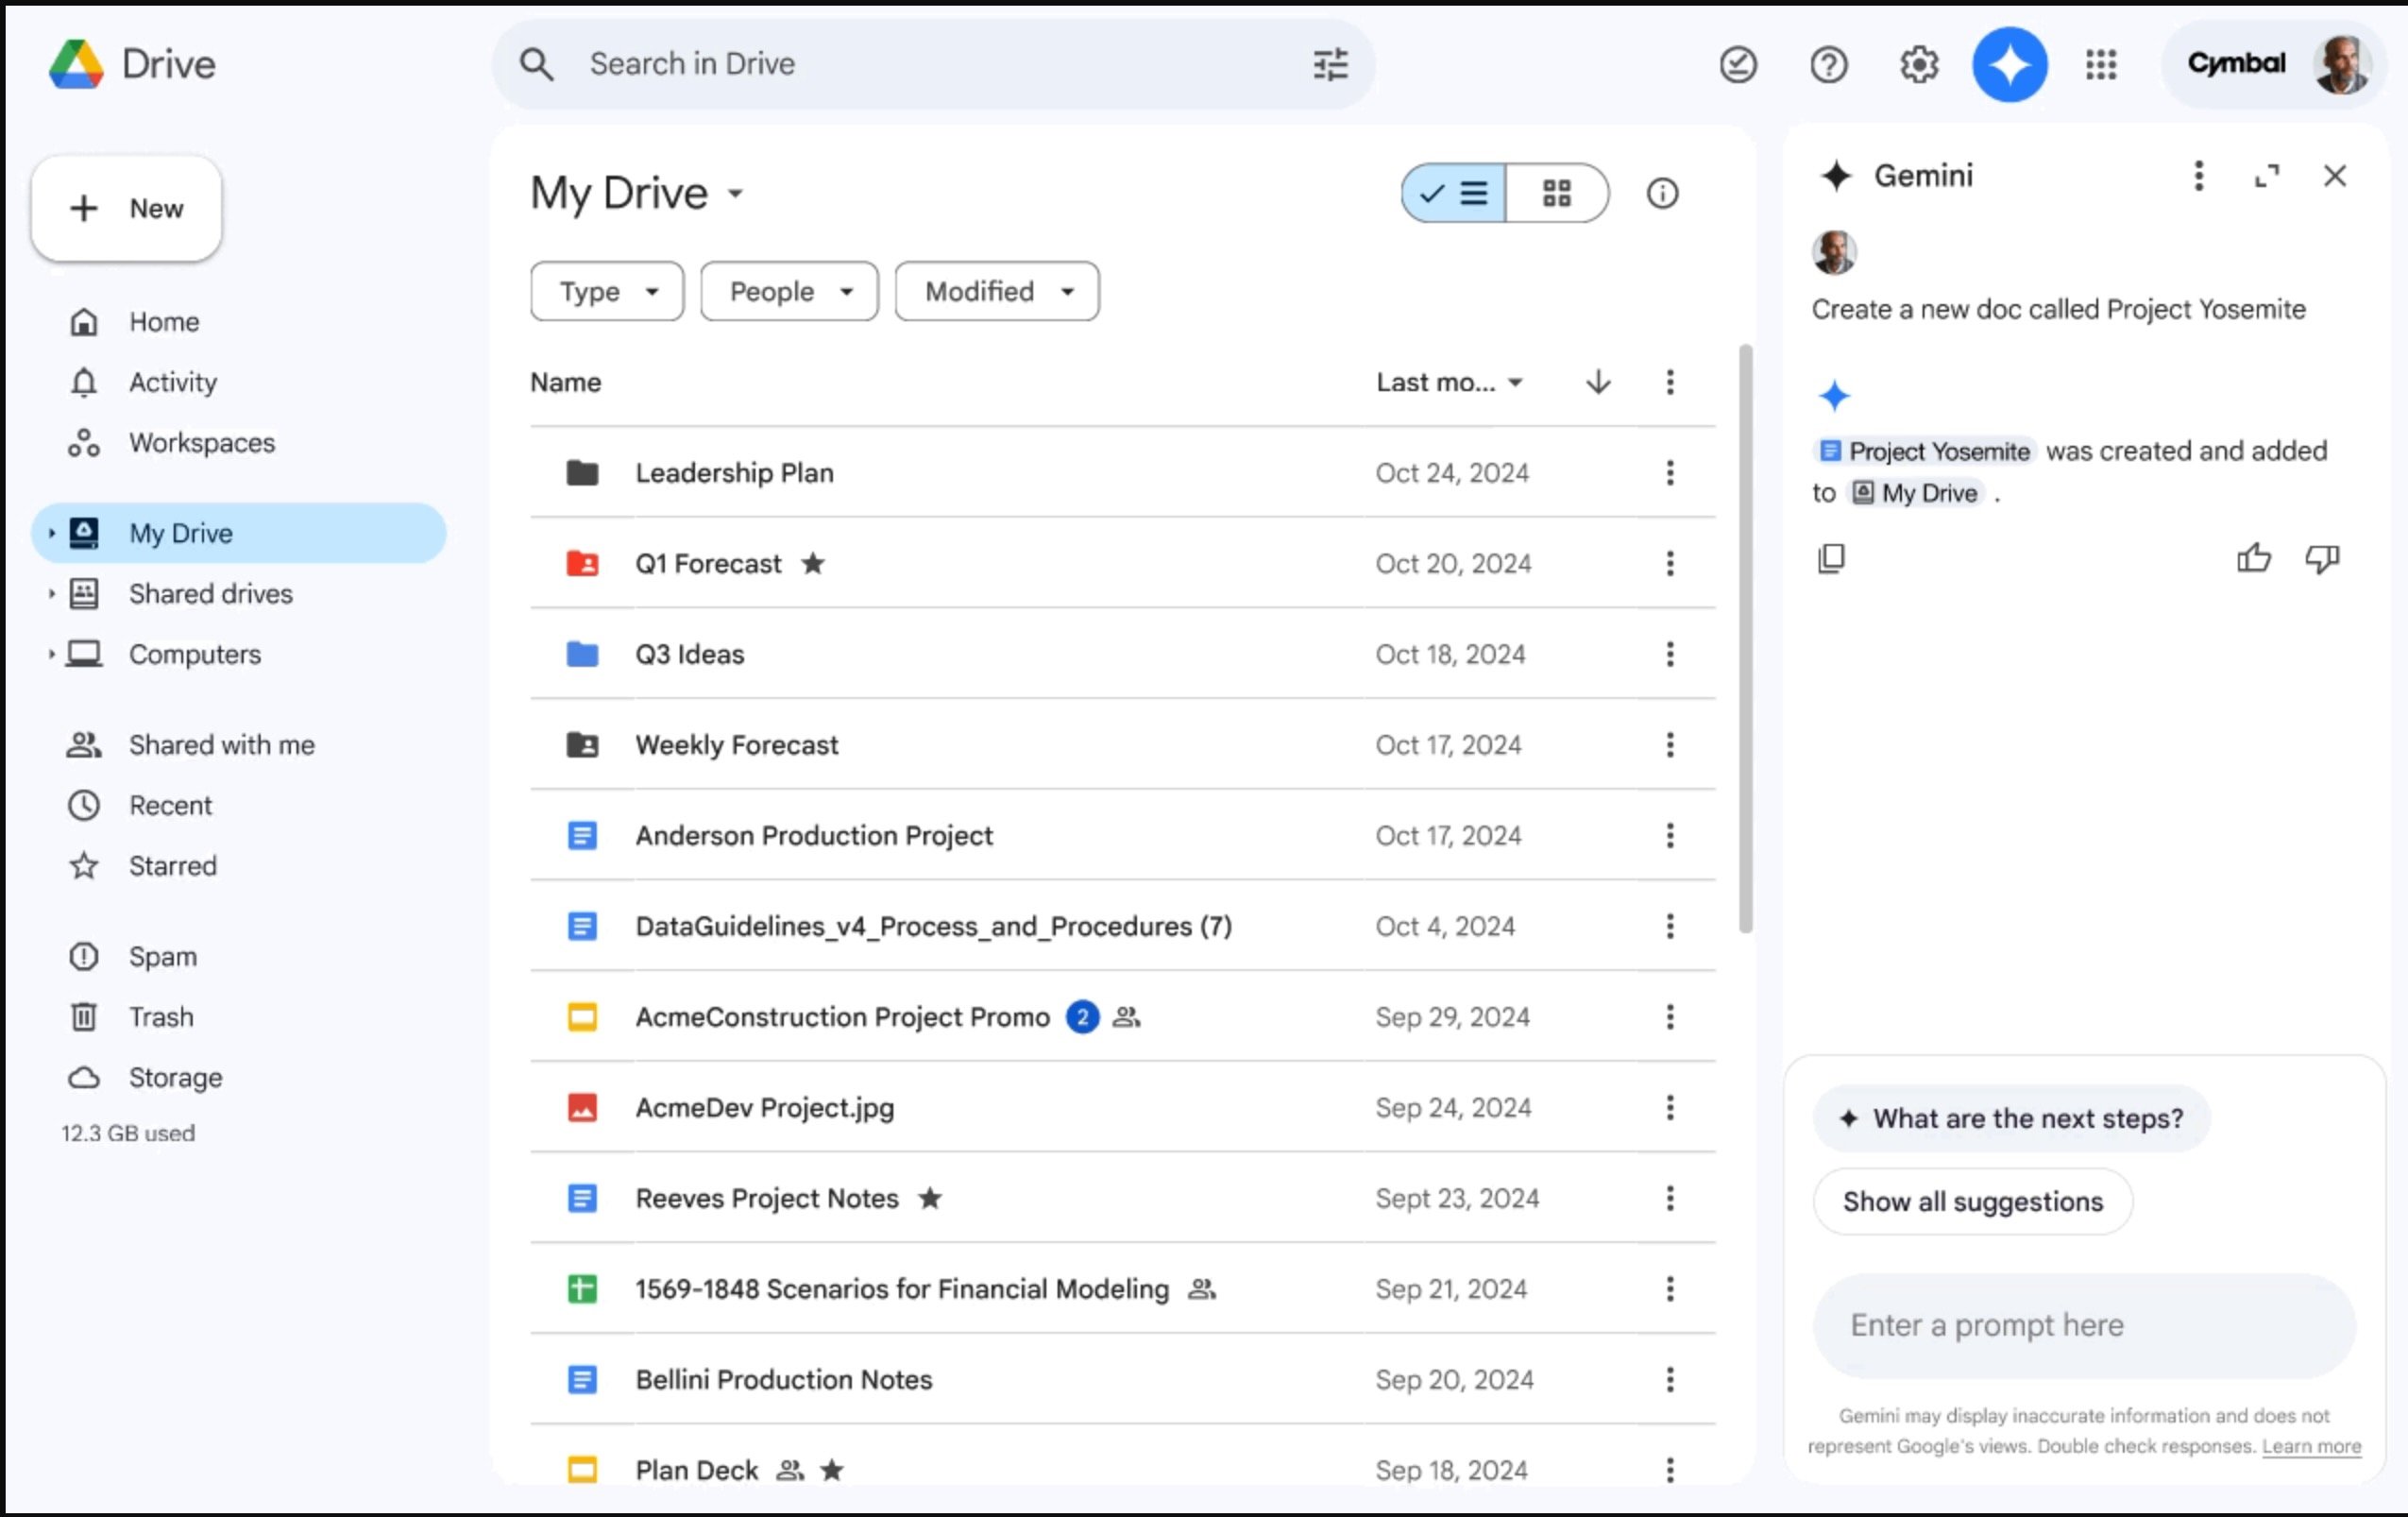
Task: Open the Trash section
Action: [161, 1016]
